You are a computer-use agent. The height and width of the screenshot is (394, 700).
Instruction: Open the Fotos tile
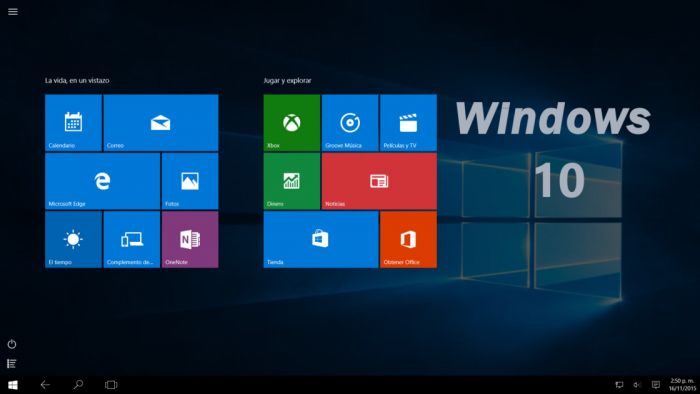point(190,181)
